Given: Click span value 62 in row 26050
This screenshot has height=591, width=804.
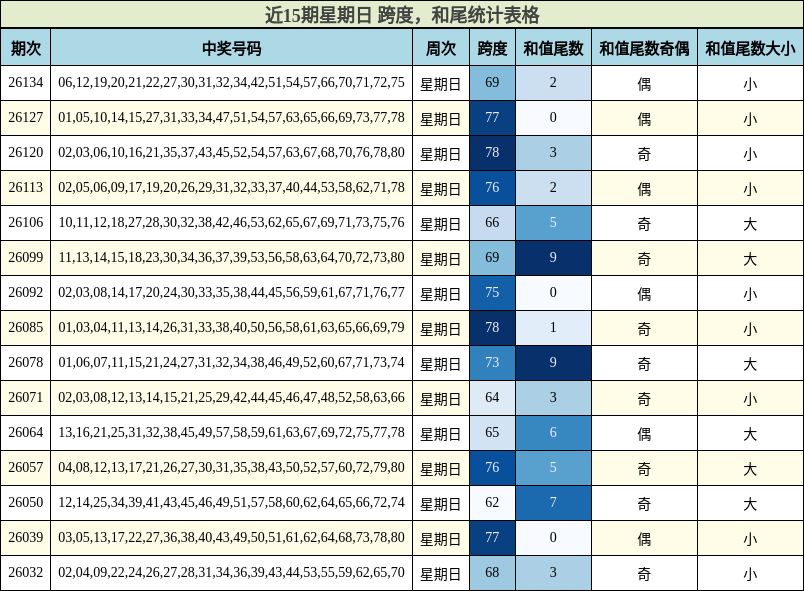Looking at the screenshot, I should coord(492,502).
